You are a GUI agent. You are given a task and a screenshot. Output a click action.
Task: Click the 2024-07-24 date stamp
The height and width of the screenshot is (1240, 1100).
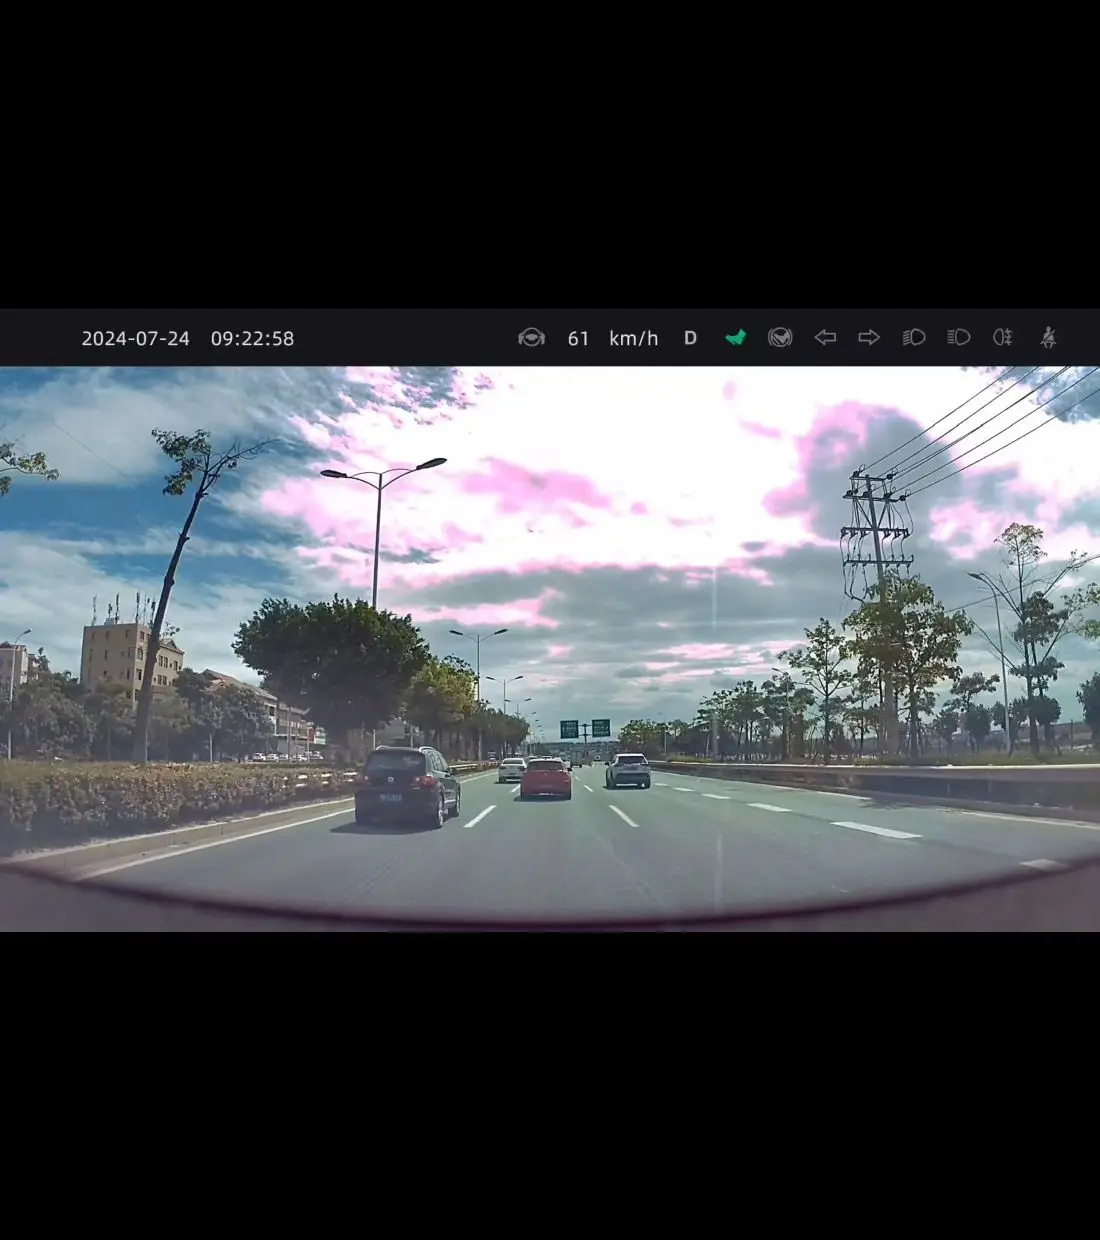coord(135,339)
